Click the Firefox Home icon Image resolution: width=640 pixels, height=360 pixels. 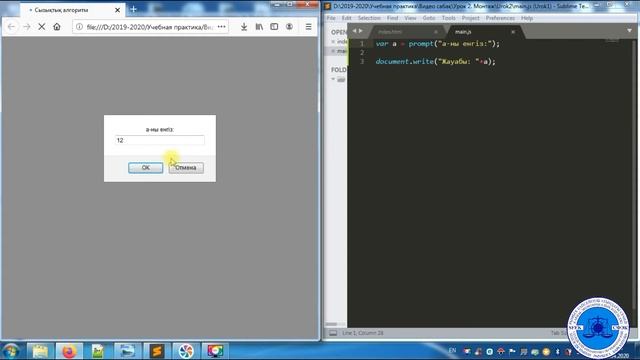[x=57, y=27]
